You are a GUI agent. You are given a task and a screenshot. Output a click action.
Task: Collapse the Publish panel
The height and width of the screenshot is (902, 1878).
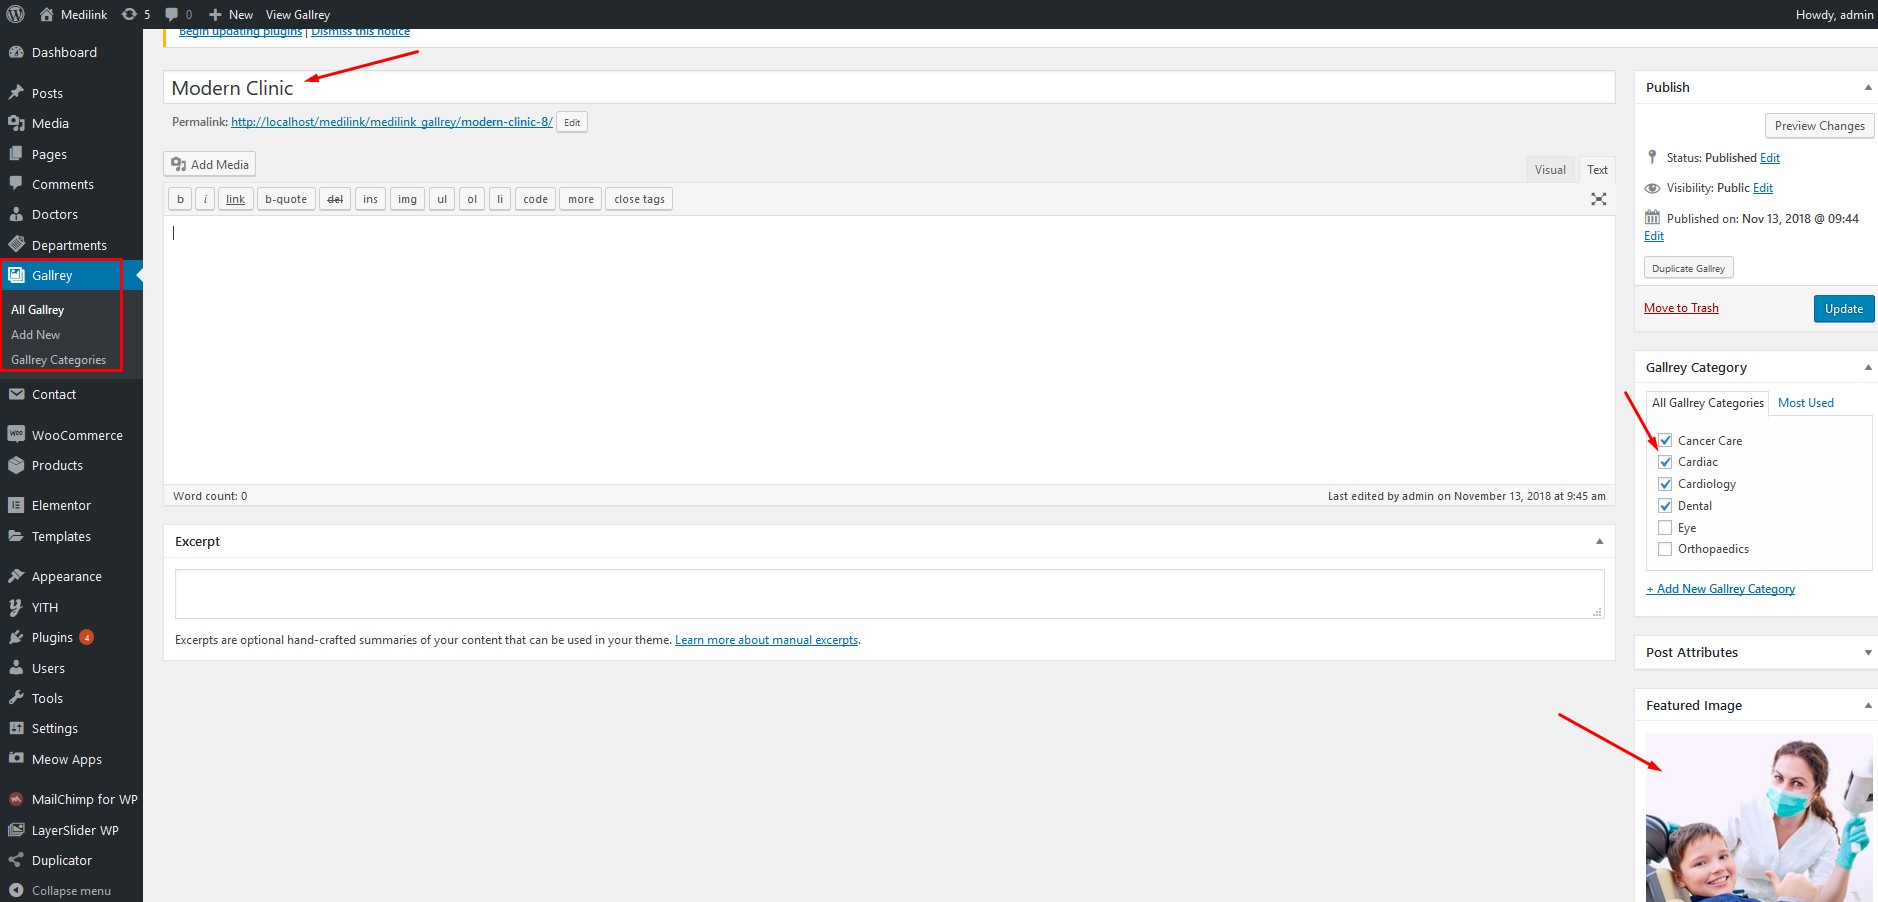click(1867, 87)
